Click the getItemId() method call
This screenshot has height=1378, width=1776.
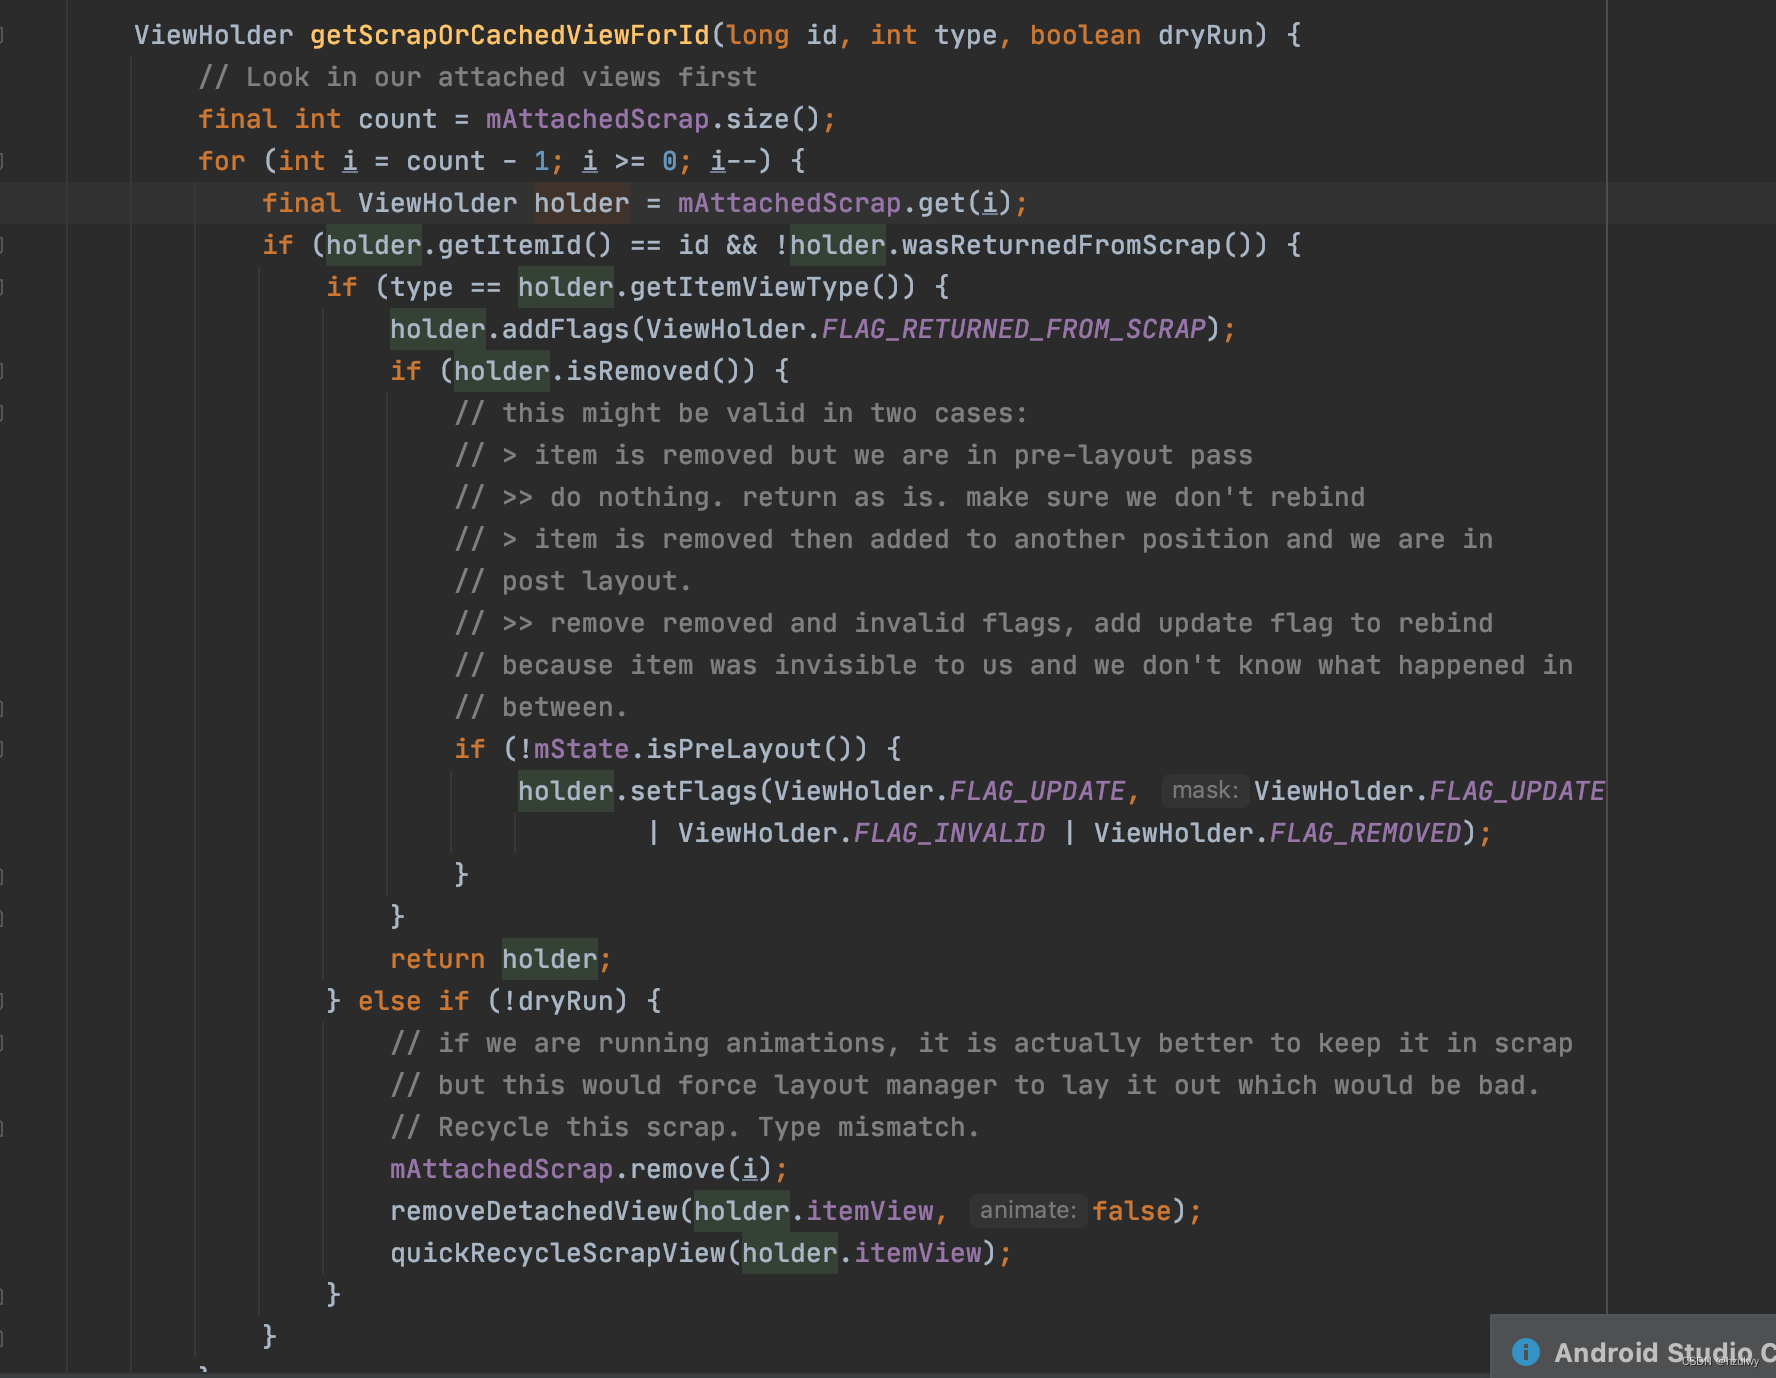pos(525,245)
